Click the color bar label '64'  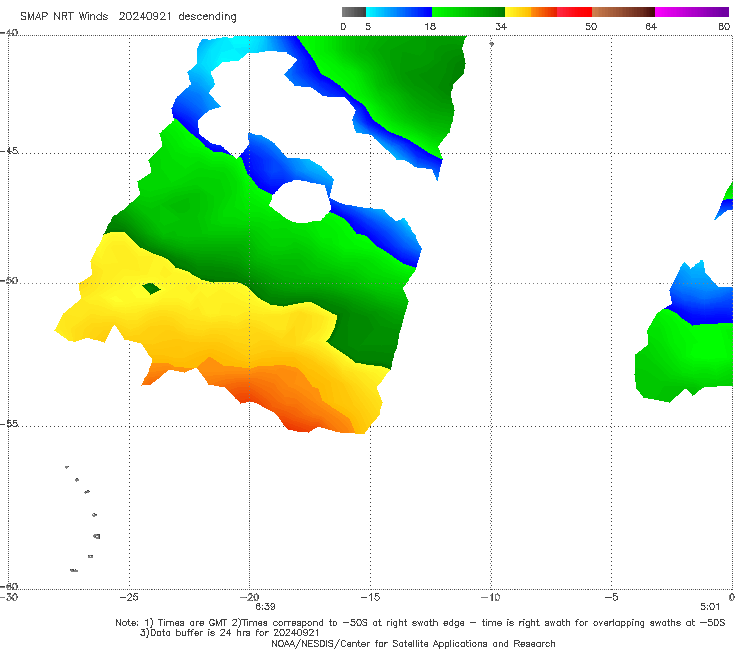651,26
